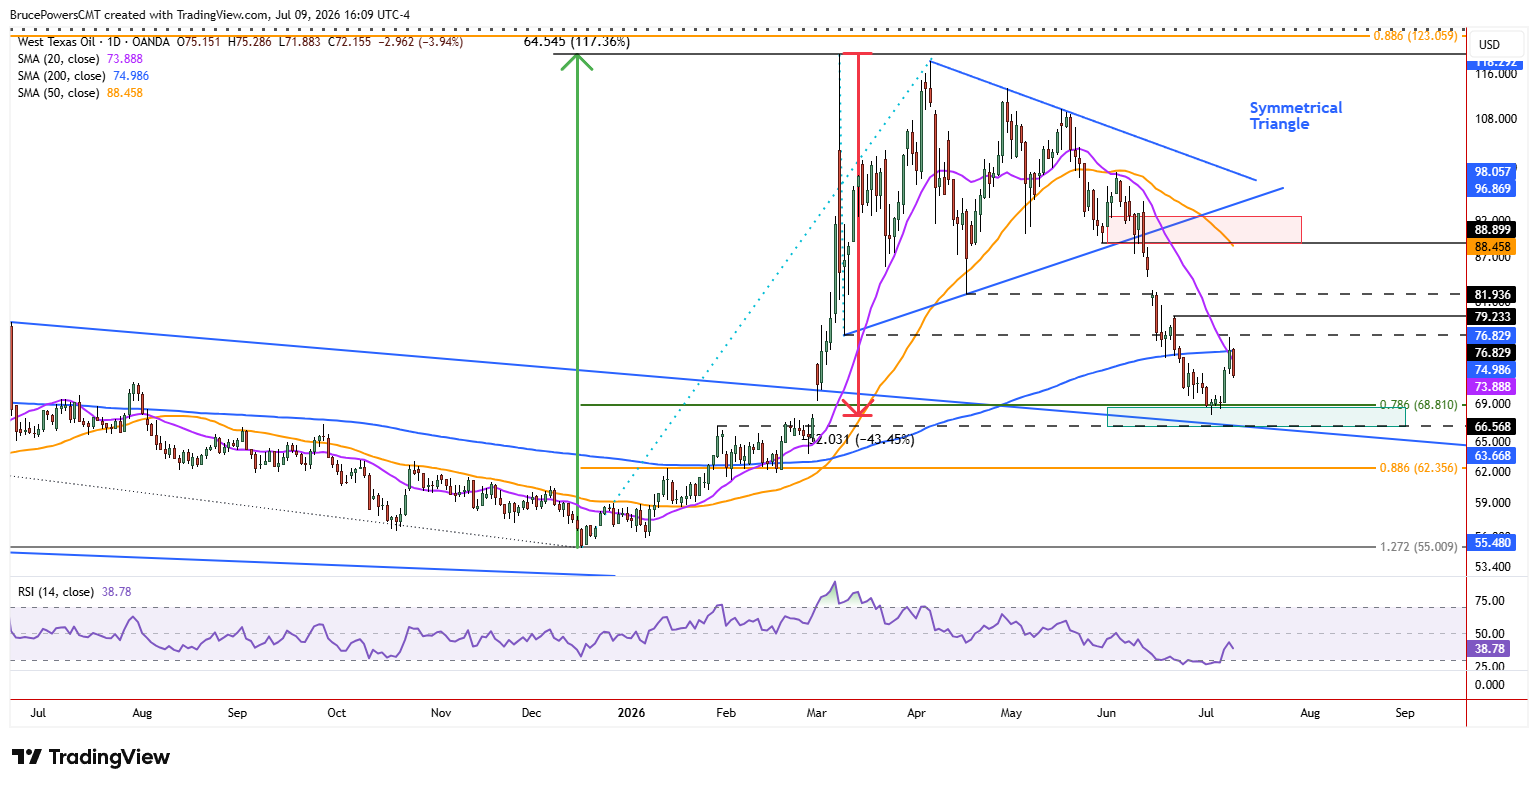
Task: Select the RSI (14, close) indicator legend
Action: pos(75,592)
